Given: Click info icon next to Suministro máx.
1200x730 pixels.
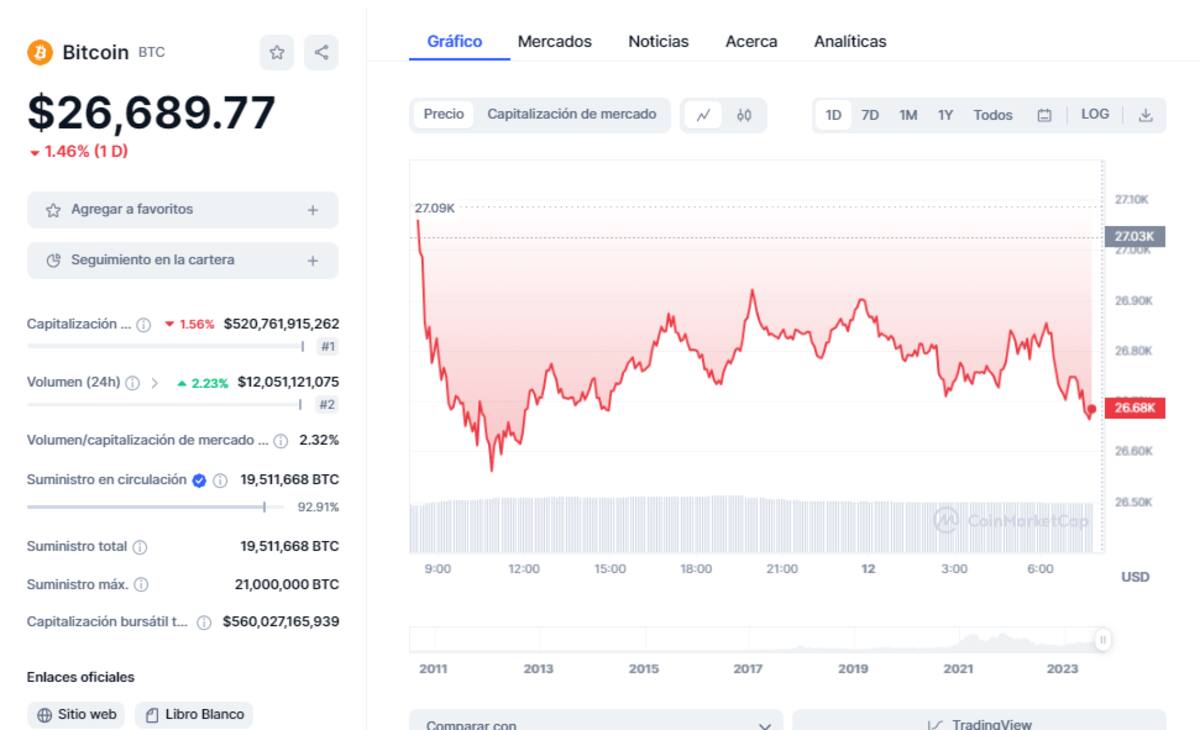Looking at the screenshot, I should click(x=141, y=585).
